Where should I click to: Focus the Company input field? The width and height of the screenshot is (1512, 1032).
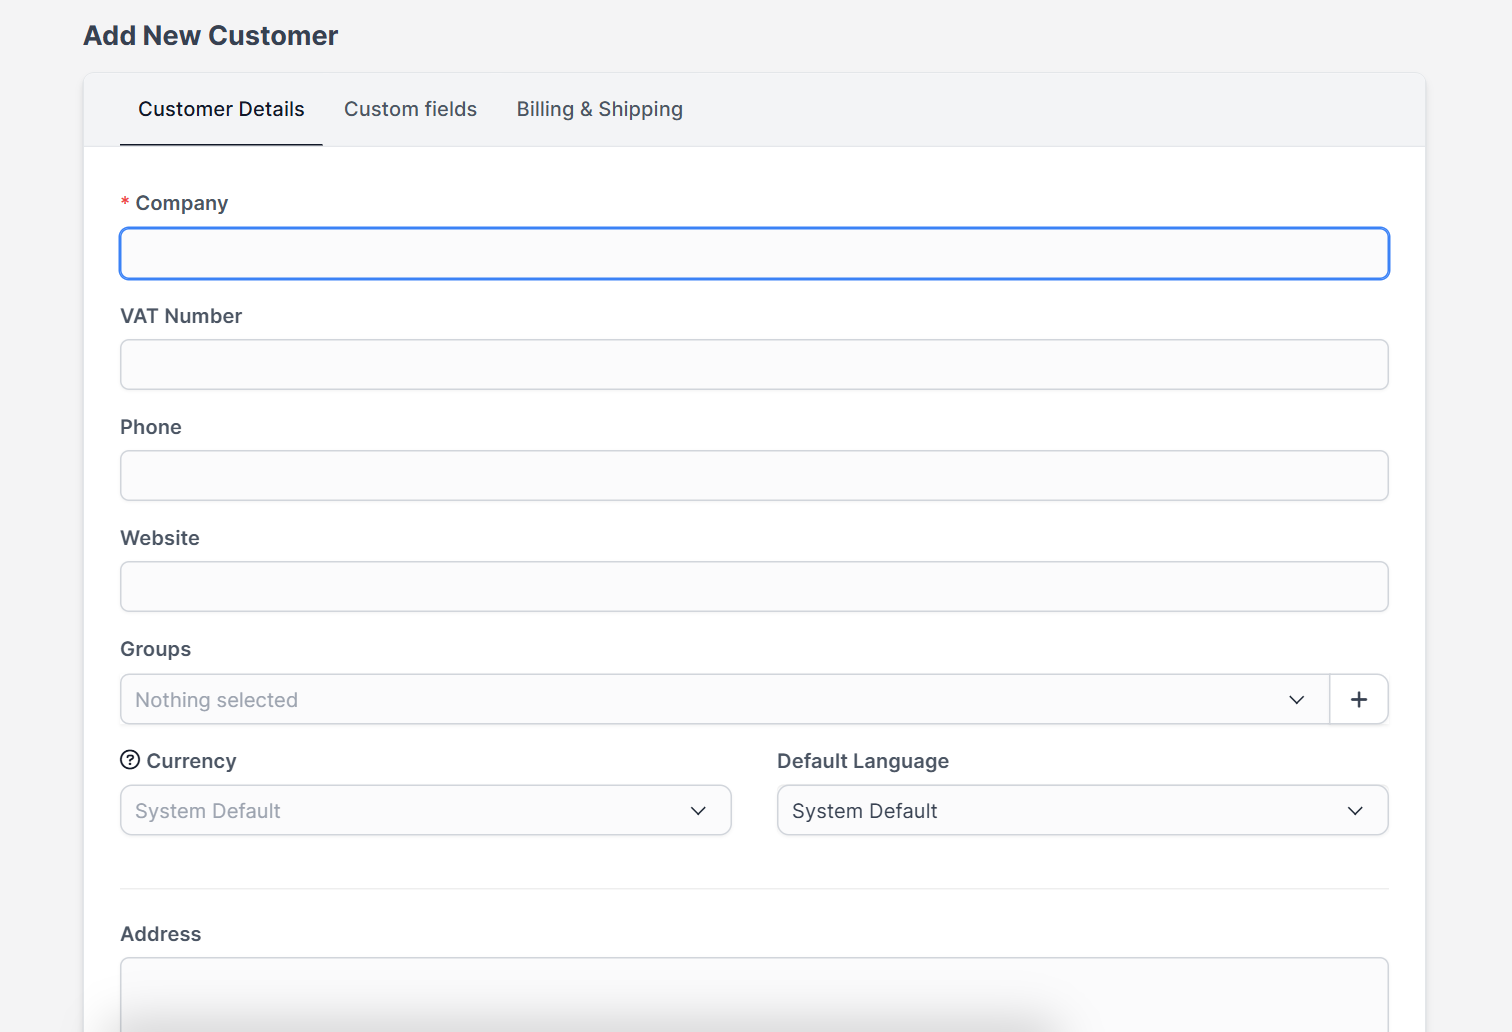754,253
